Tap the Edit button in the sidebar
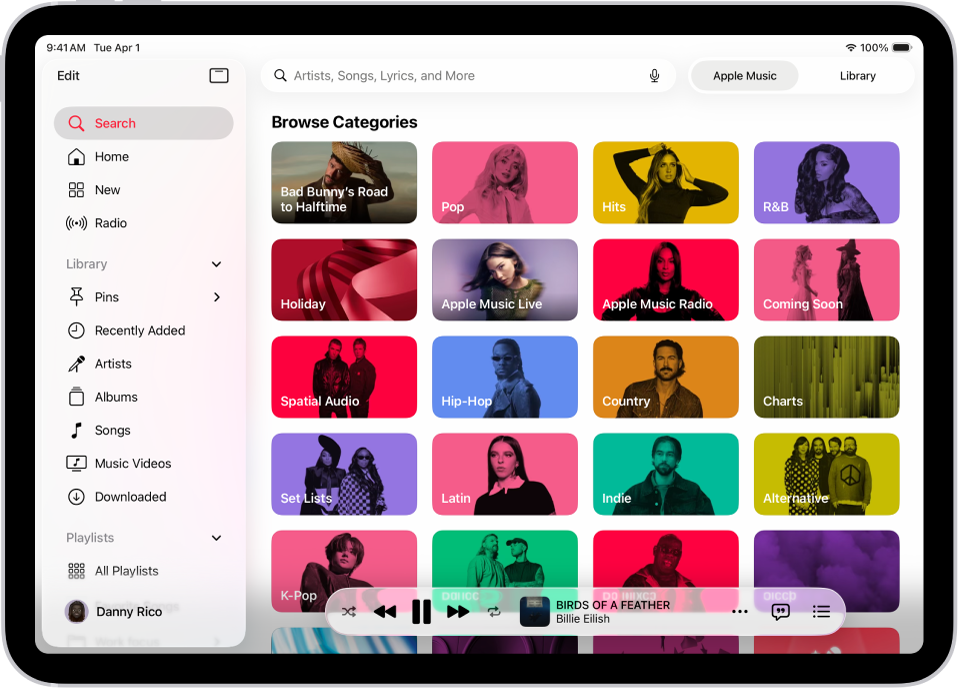The image size is (960, 690). pos(68,75)
